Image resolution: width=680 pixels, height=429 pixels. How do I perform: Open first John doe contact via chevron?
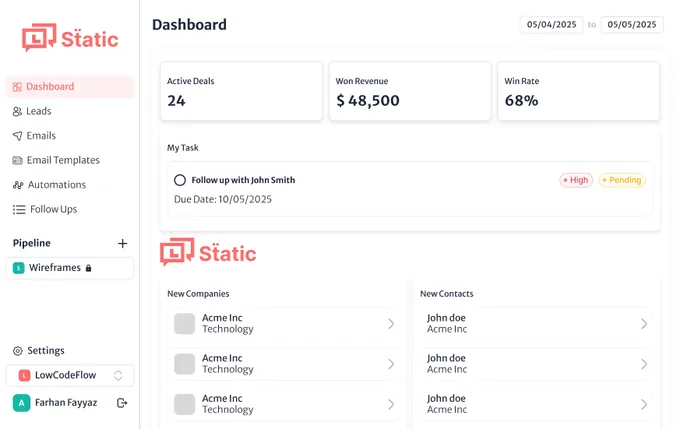644,324
